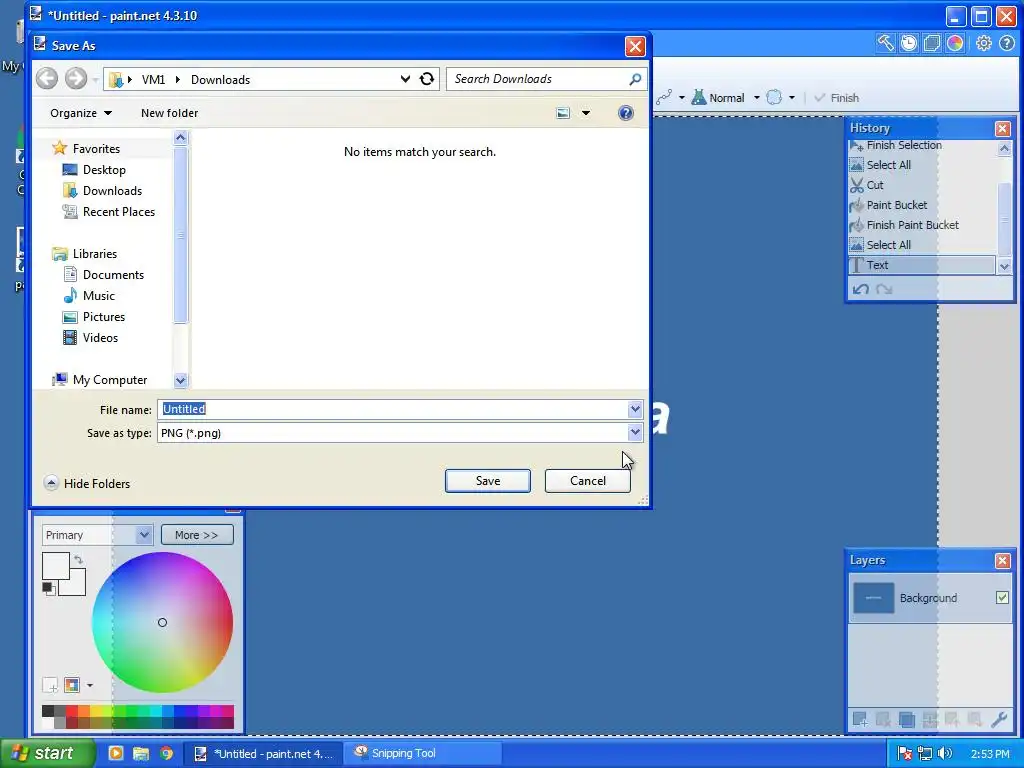The width and height of the screenshot is (1024, 768).
Task: Open file explorer from taskbar quick launch
Action: point(141,754)
